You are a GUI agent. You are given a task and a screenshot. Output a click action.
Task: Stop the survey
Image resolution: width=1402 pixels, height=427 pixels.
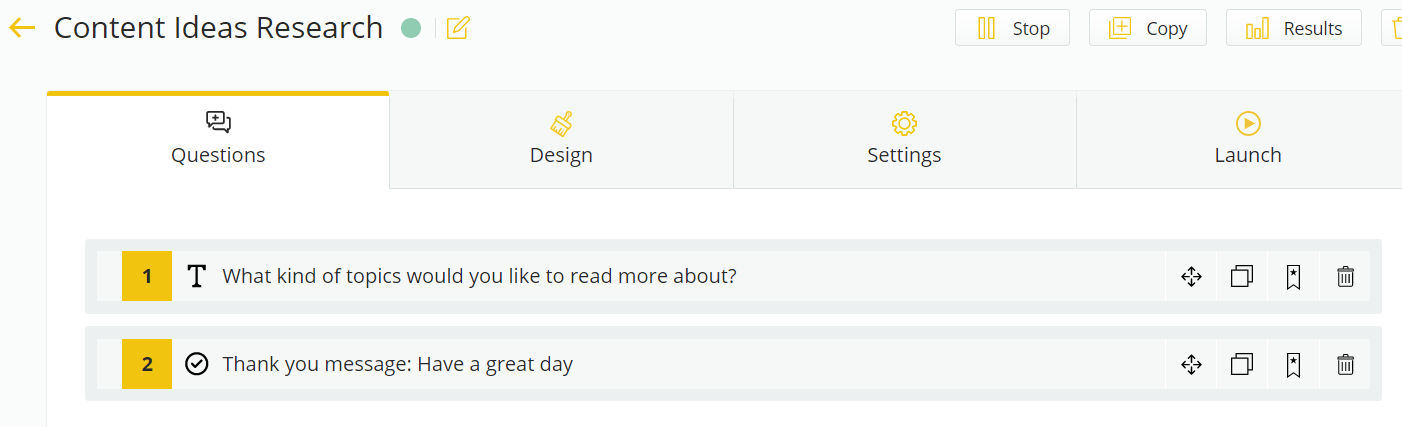click(x=1012, y=28)
